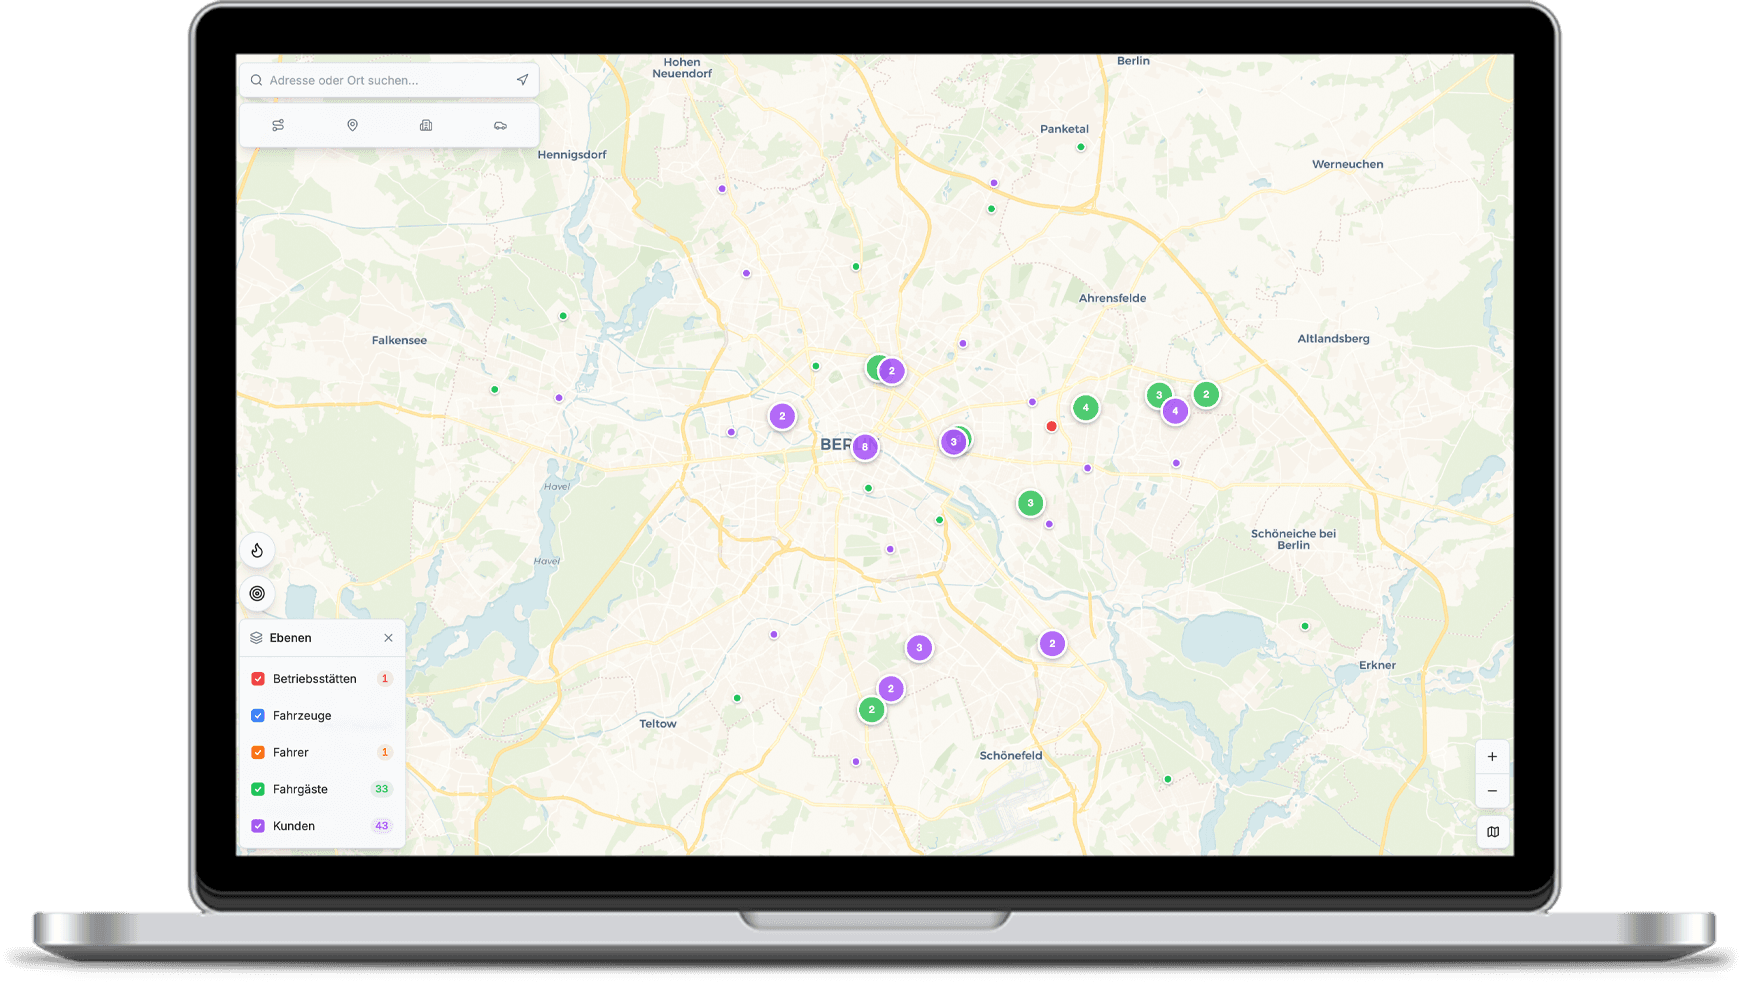Disable the Fahrzeuge layer checkbox
This screenshot has height=986, width=1746.
pos(258,716)
